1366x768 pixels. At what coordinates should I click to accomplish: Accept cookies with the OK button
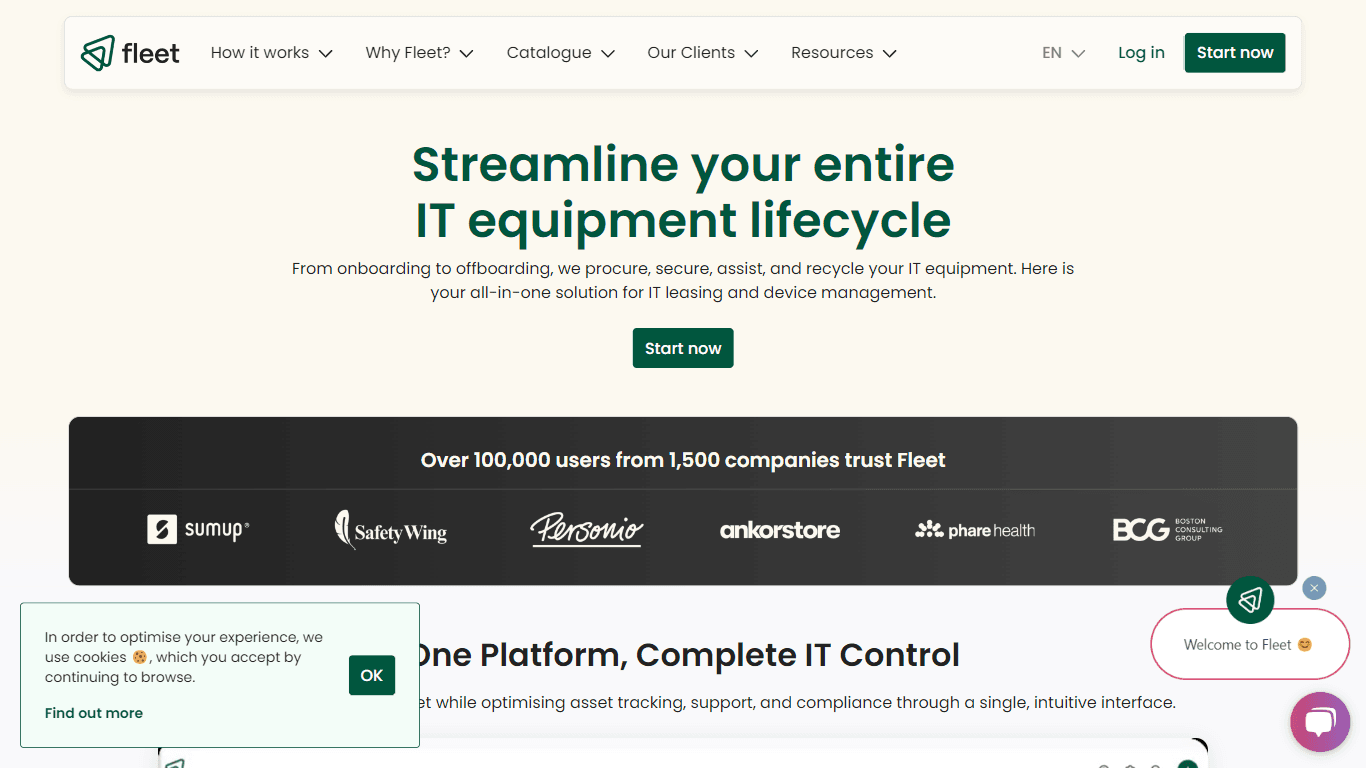(372, 675)
